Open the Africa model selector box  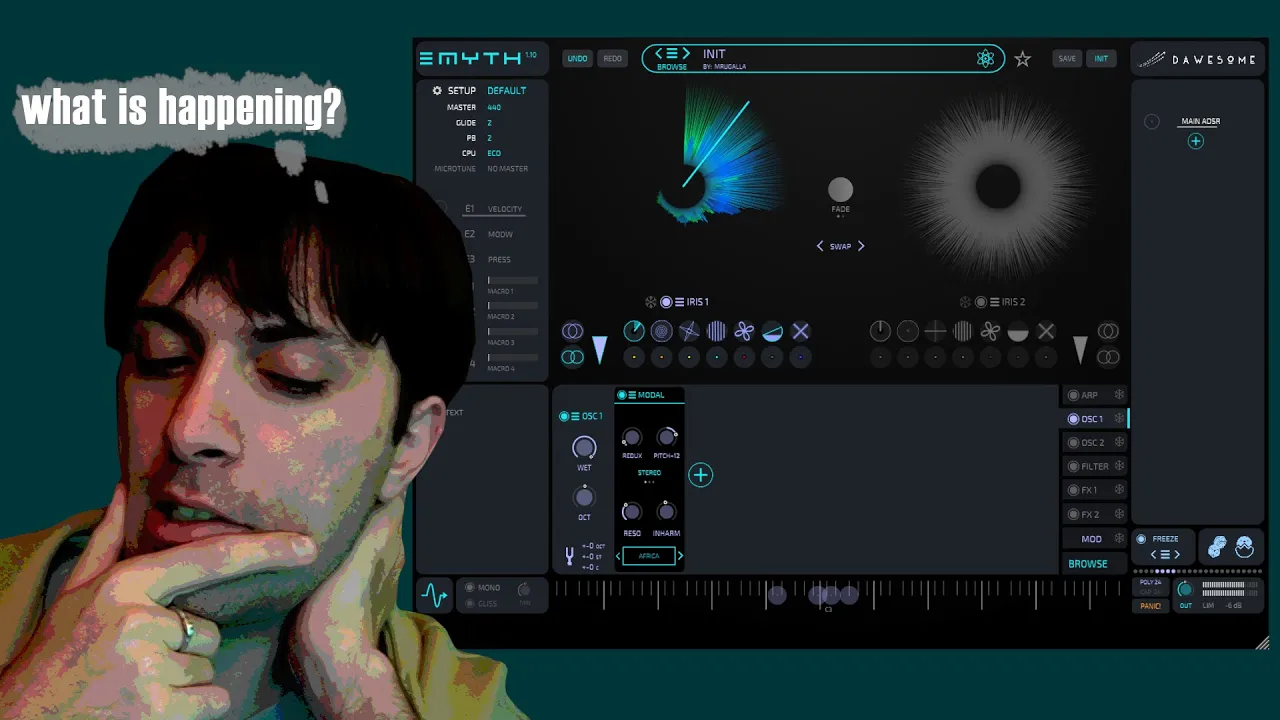649,556
